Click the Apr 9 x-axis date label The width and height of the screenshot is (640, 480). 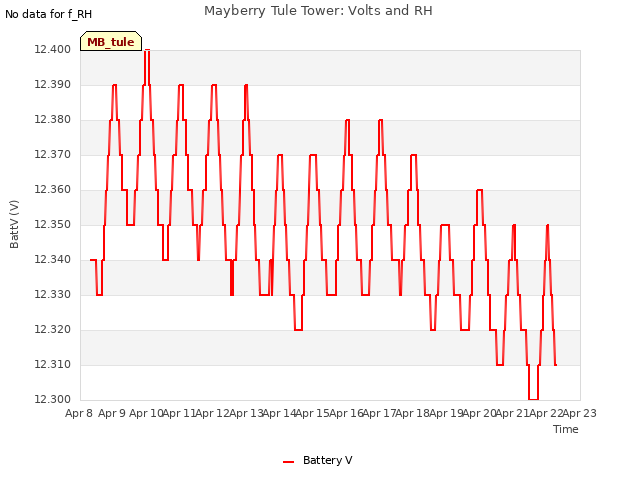tap(112, 413)
